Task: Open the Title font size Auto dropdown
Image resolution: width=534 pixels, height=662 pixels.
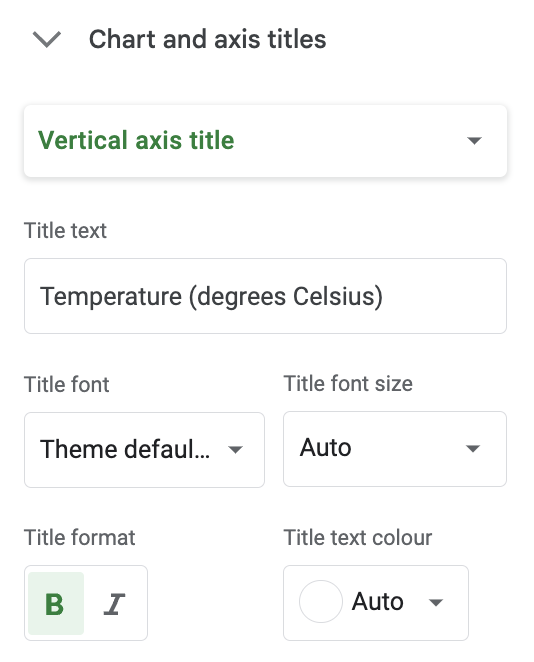Action: (x=395, y=449)
